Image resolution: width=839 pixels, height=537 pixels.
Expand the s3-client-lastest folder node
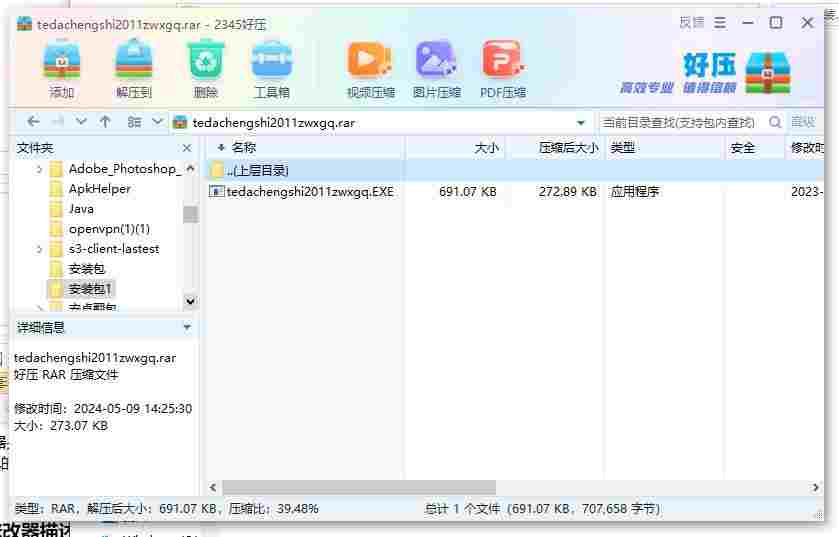[x=39, y=249]
